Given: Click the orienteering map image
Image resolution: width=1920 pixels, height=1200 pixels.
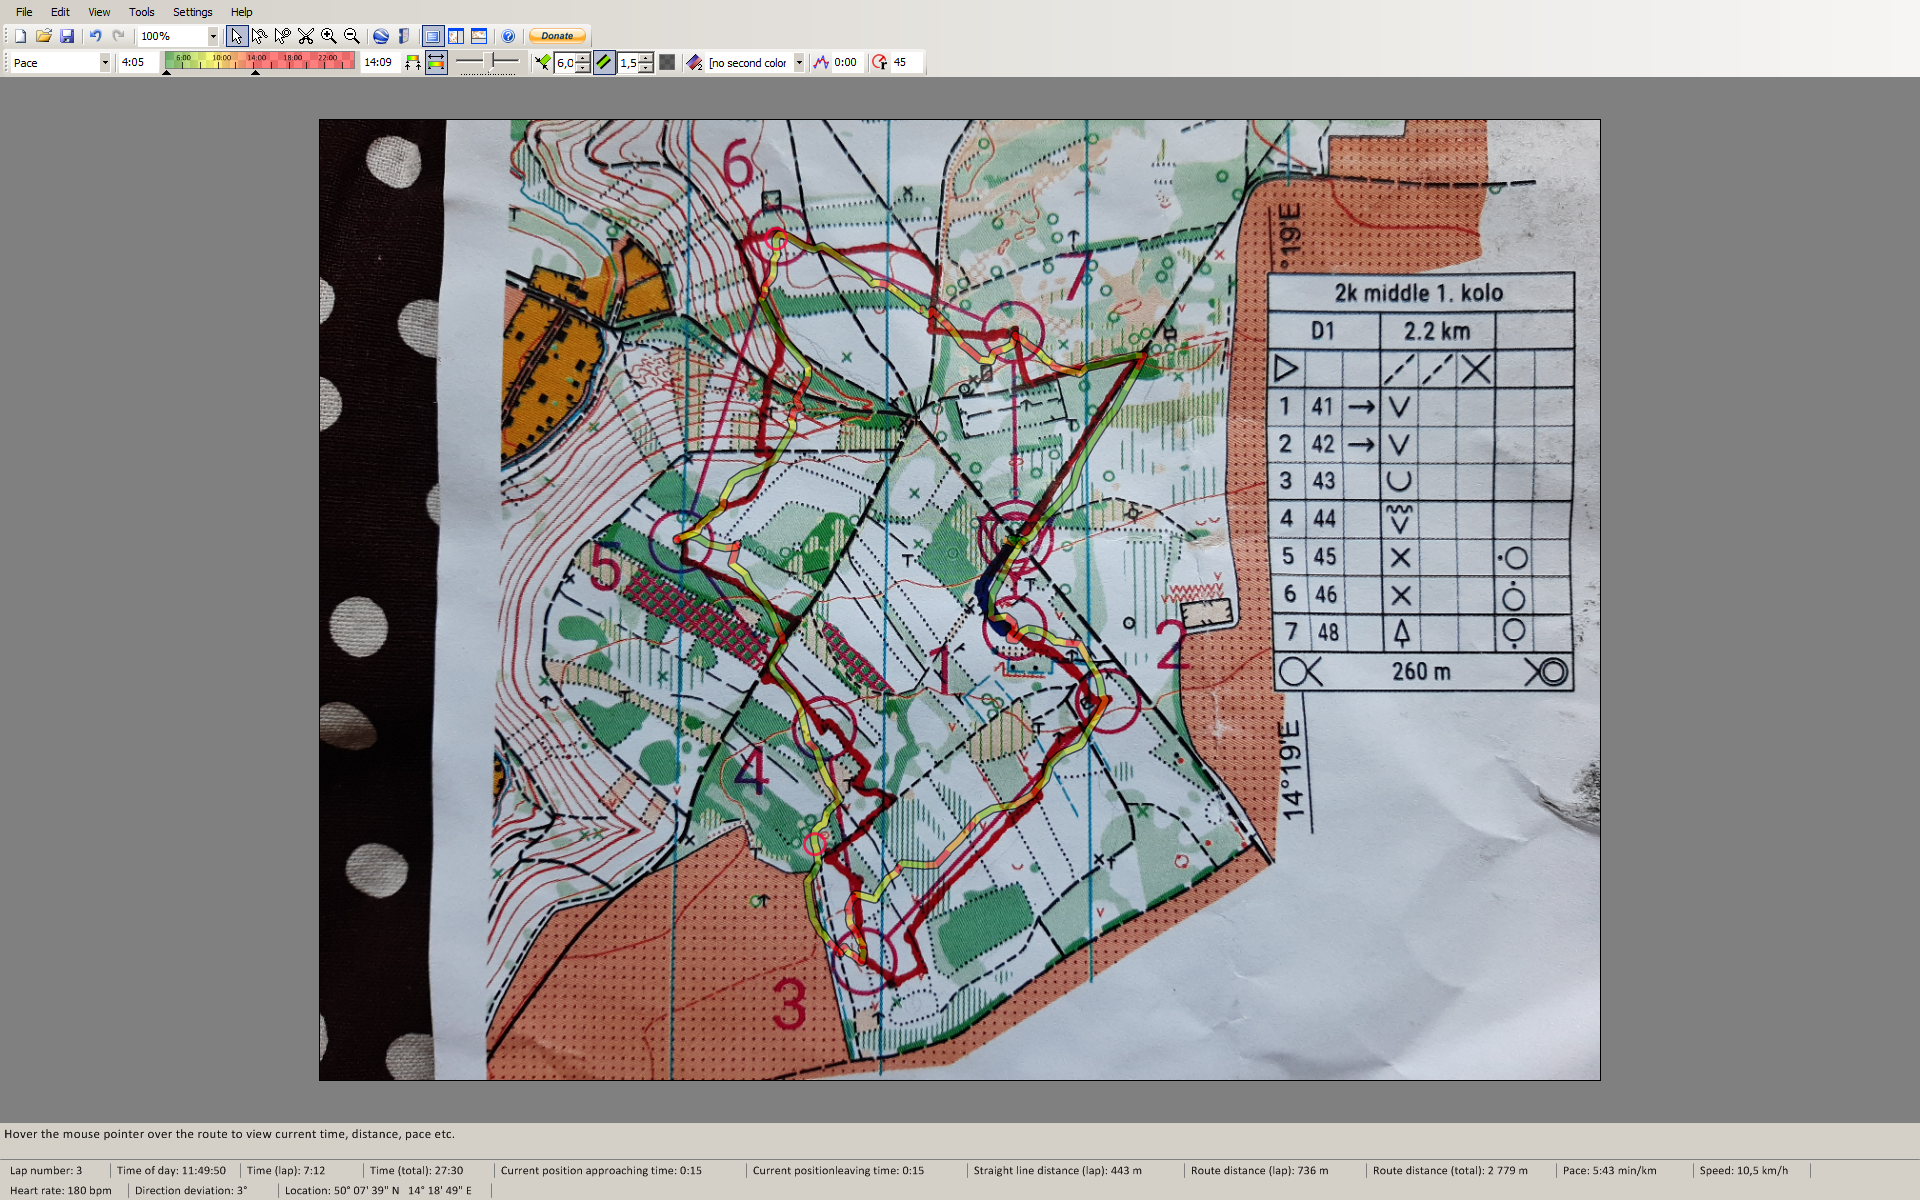Looking at the screenshot, I should [959, 600].
